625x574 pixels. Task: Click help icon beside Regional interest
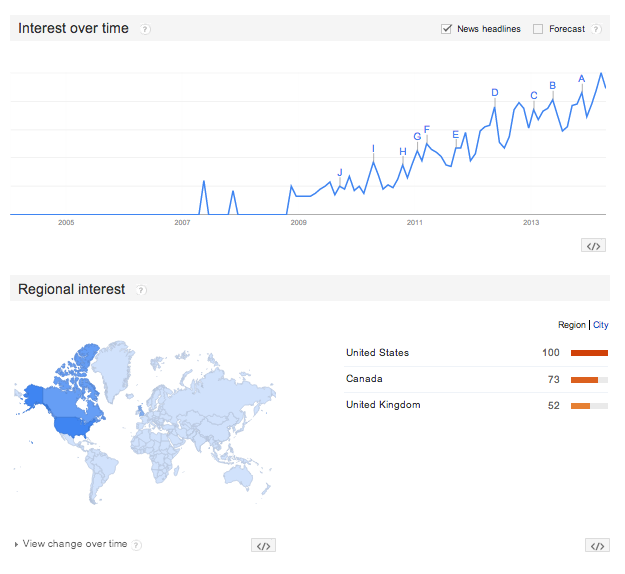(x=141, y=290)
